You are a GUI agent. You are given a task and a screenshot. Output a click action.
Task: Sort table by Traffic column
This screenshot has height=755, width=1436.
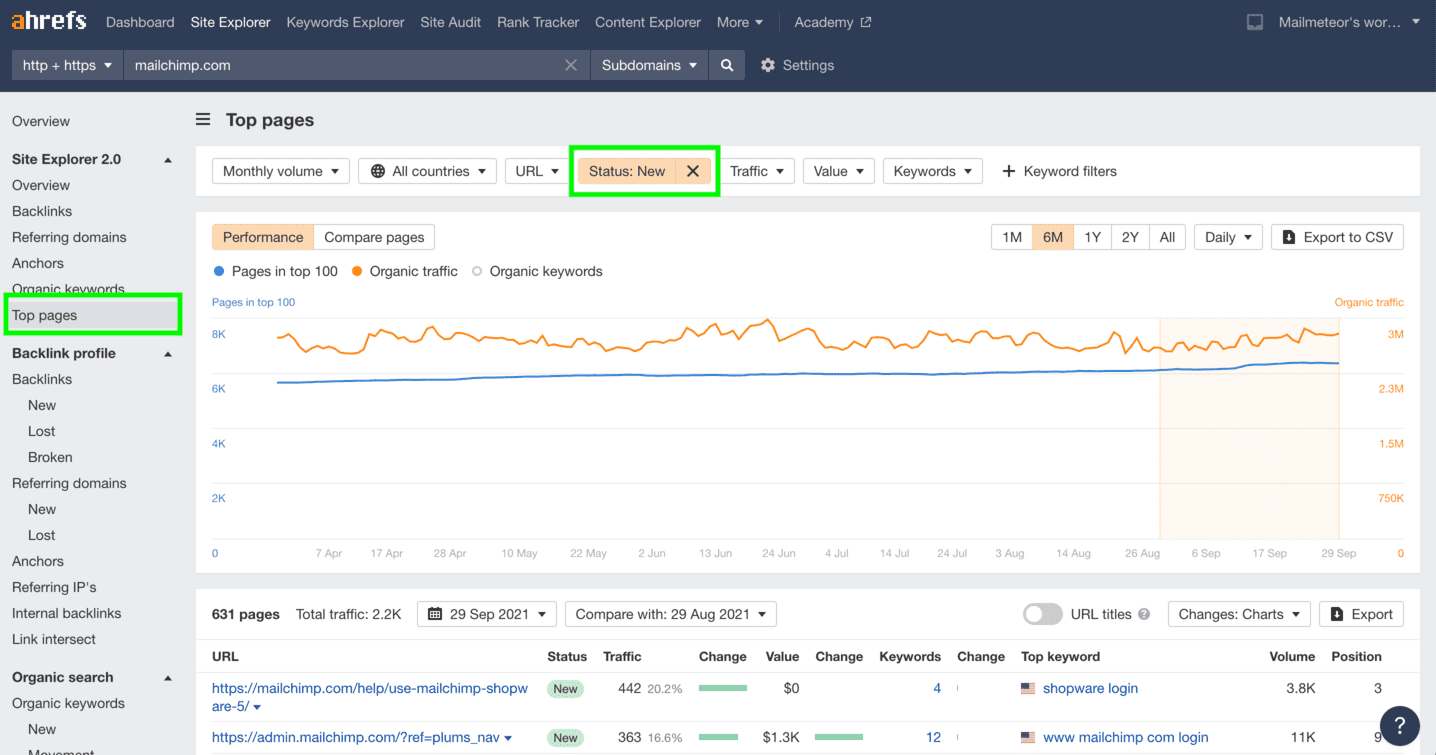click(622, 657)
